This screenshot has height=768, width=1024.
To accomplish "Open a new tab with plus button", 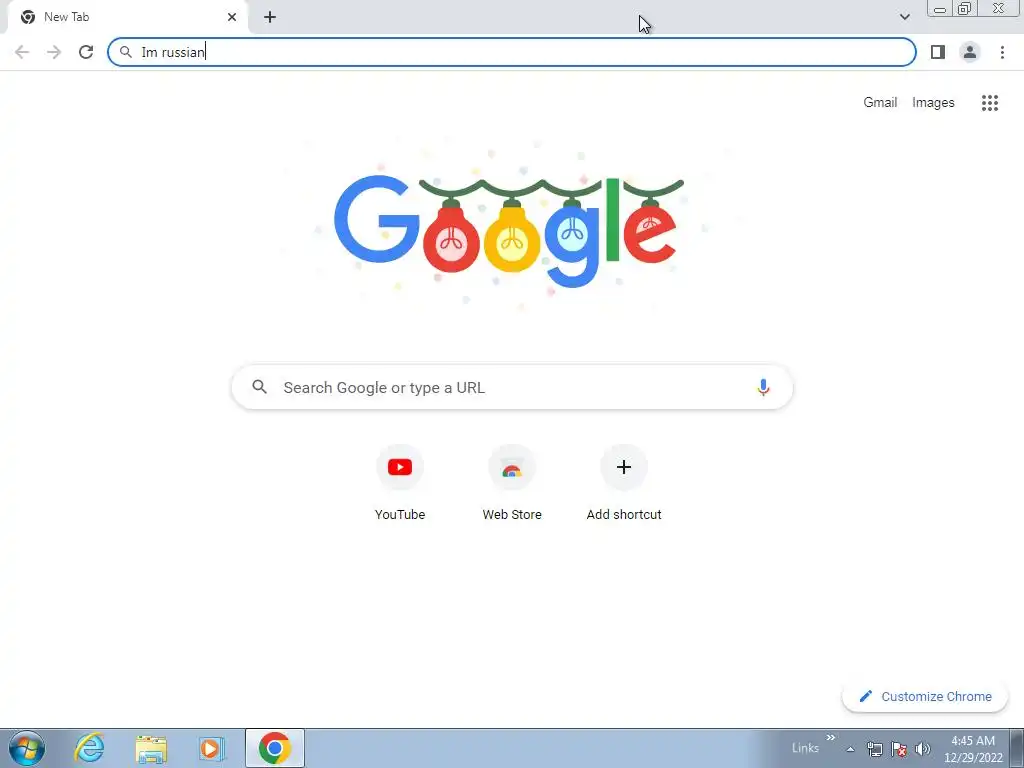I will [x=270, y=17].
